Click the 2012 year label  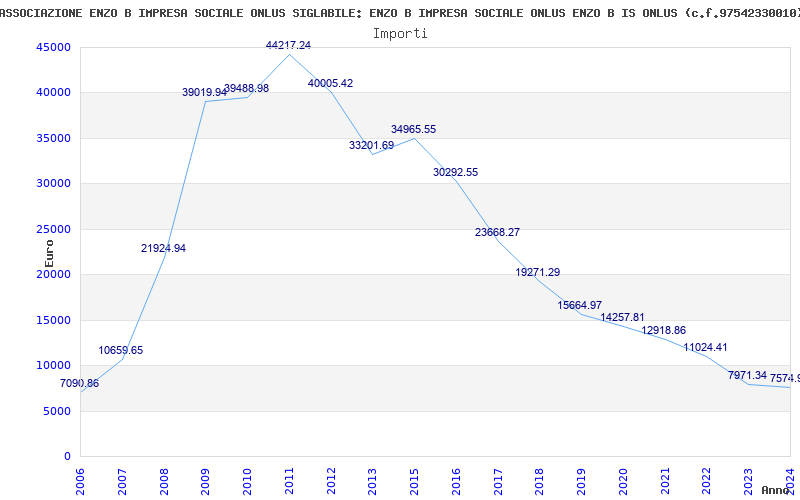tap(331, 482)
